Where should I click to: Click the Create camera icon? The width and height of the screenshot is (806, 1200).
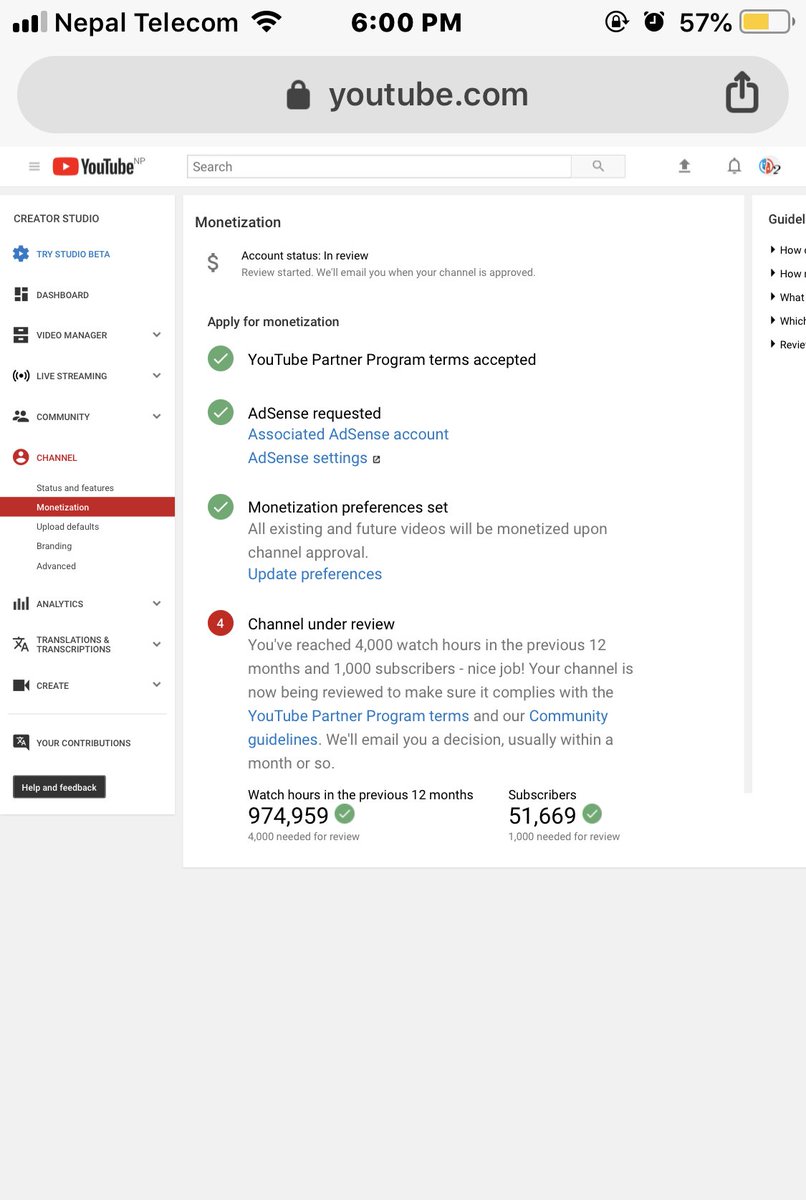point(21,685)
